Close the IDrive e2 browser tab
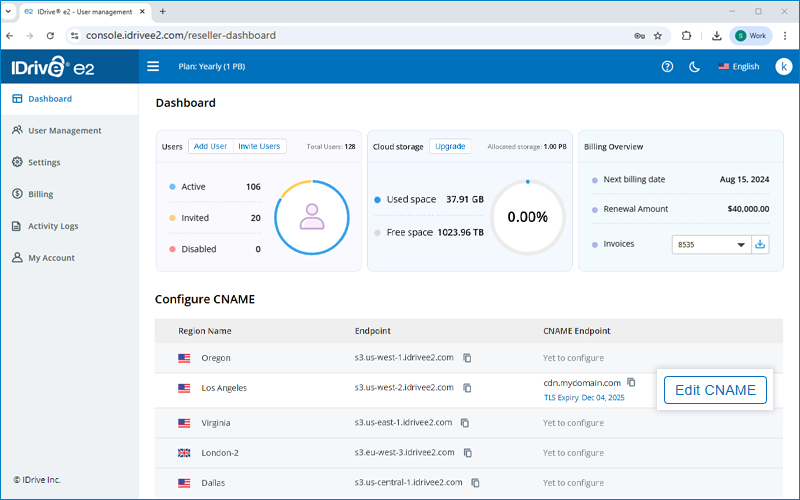 (142, 12)
